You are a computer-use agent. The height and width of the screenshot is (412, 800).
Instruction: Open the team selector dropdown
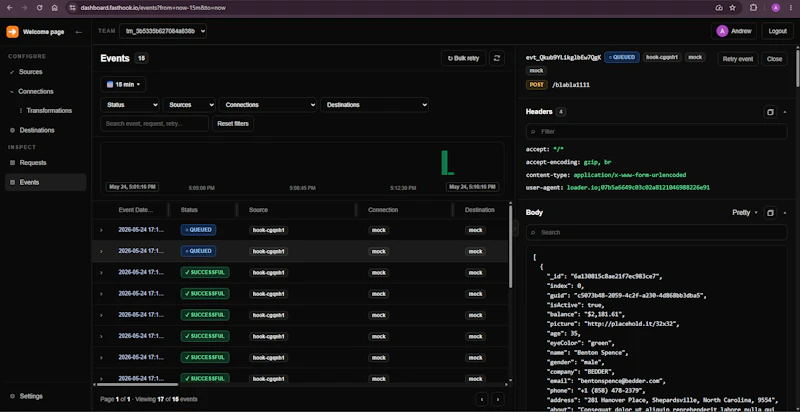coord(163,31)
